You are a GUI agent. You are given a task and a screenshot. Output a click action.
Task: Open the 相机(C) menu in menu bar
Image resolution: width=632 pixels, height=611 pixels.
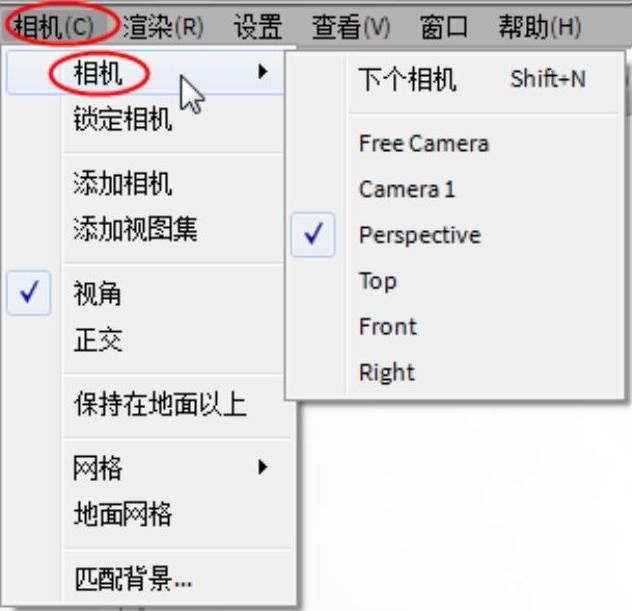54,27
